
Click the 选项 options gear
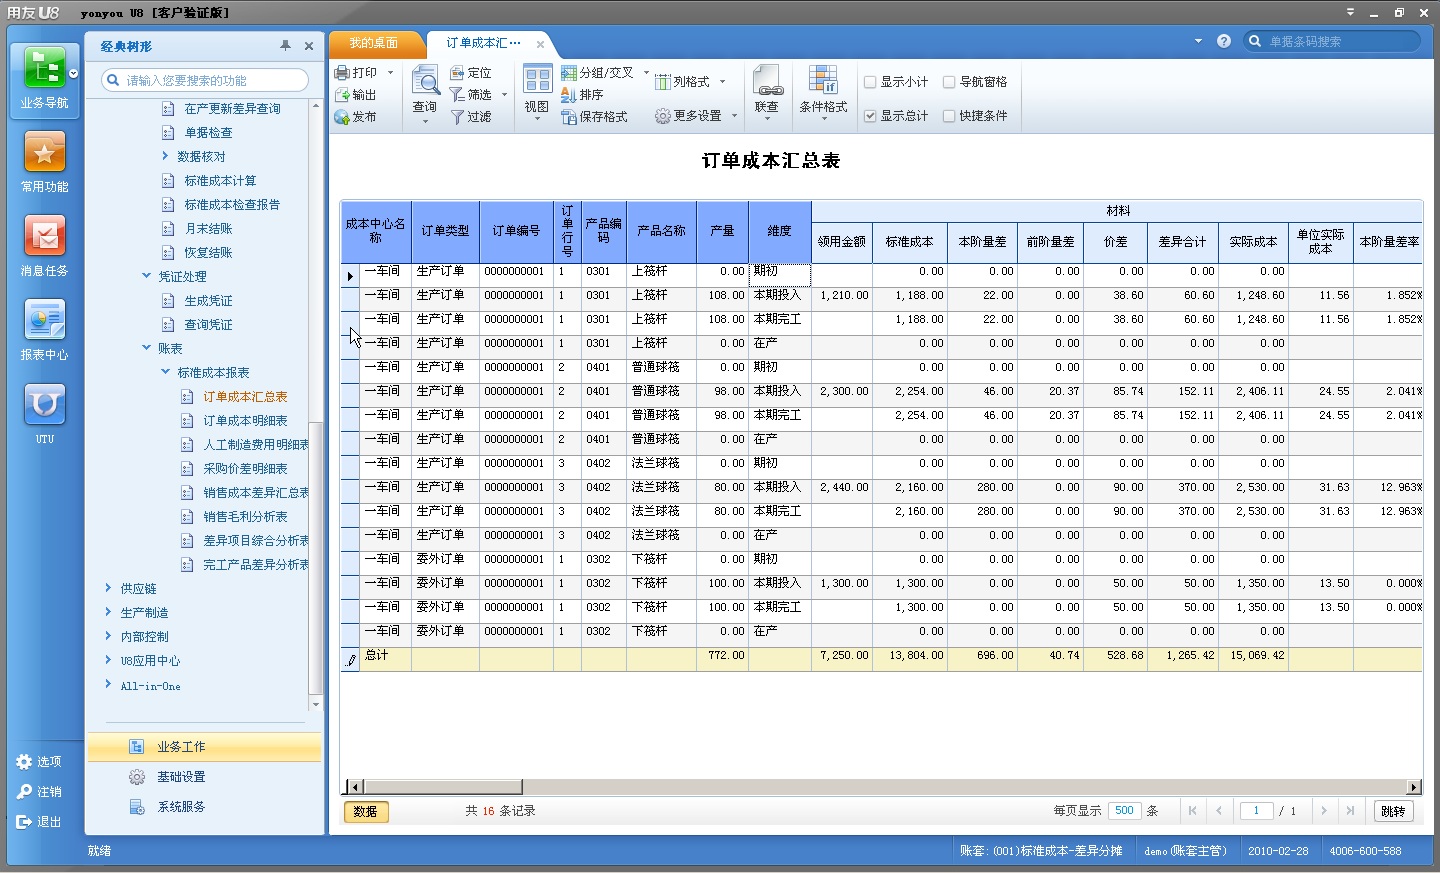tap(39, 762)
